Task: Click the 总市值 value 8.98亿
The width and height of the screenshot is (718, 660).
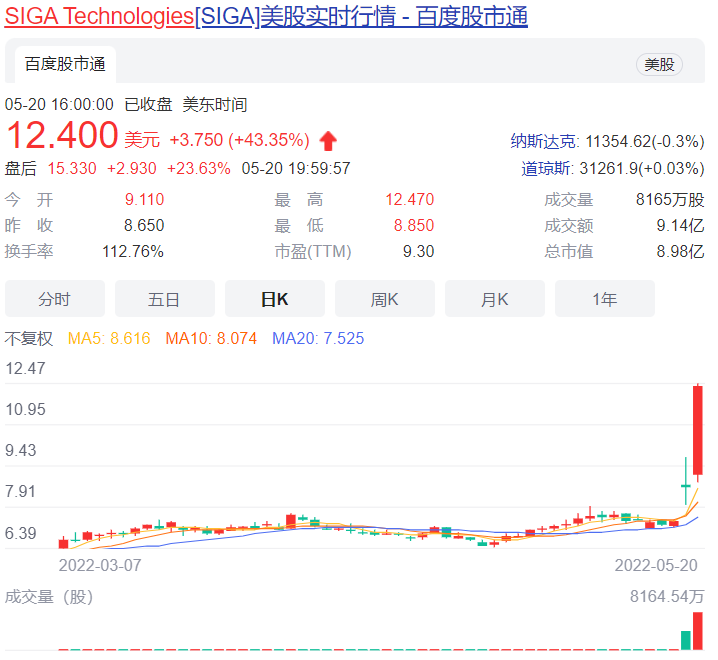Action: (x=680, y=251)
